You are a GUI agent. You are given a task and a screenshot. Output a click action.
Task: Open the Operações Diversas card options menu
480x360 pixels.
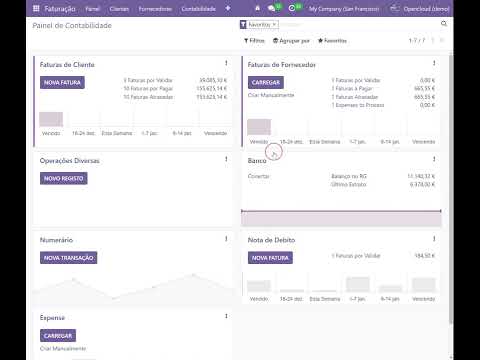[226, 159]
